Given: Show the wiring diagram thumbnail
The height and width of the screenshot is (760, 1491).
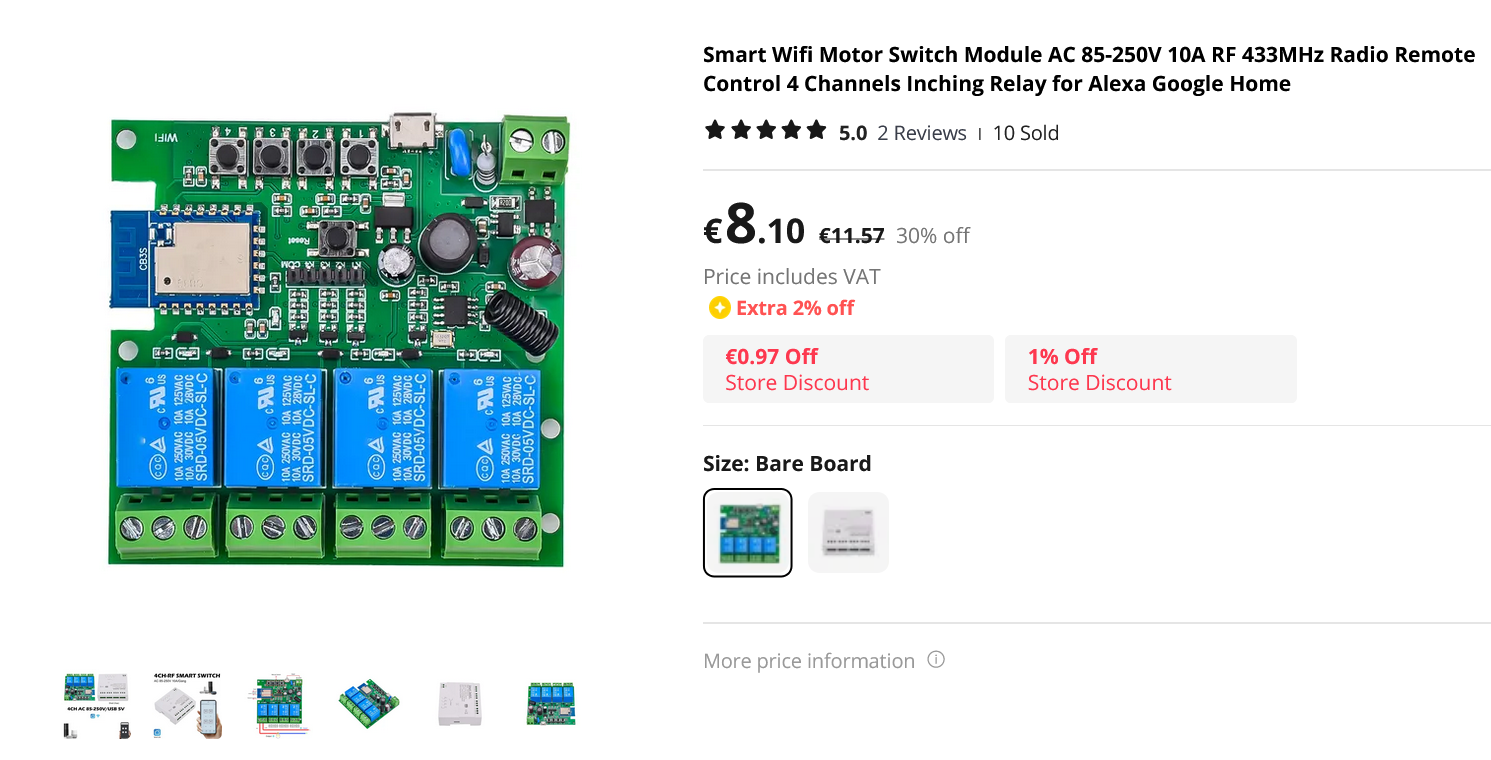Looking at the screenshot, I should [277, 705].
